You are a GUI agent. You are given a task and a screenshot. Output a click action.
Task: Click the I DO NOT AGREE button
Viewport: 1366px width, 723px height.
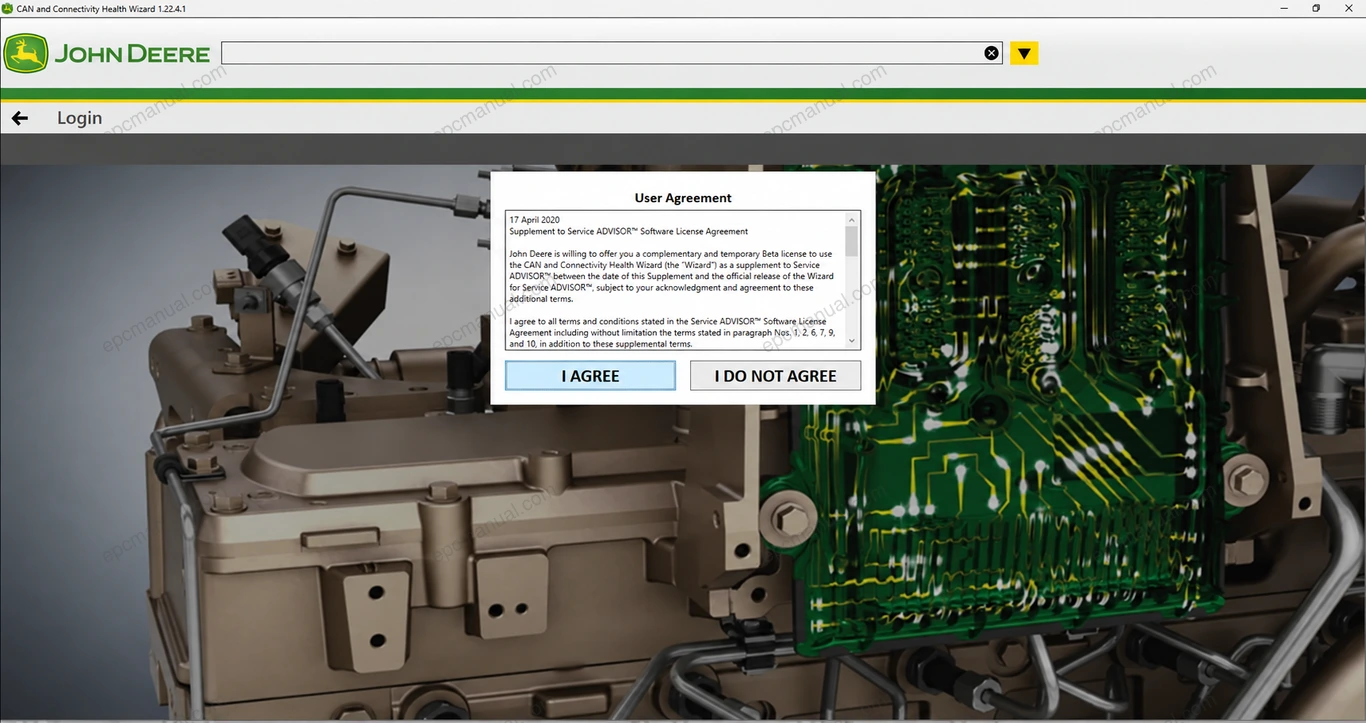(x=775, y=376)
